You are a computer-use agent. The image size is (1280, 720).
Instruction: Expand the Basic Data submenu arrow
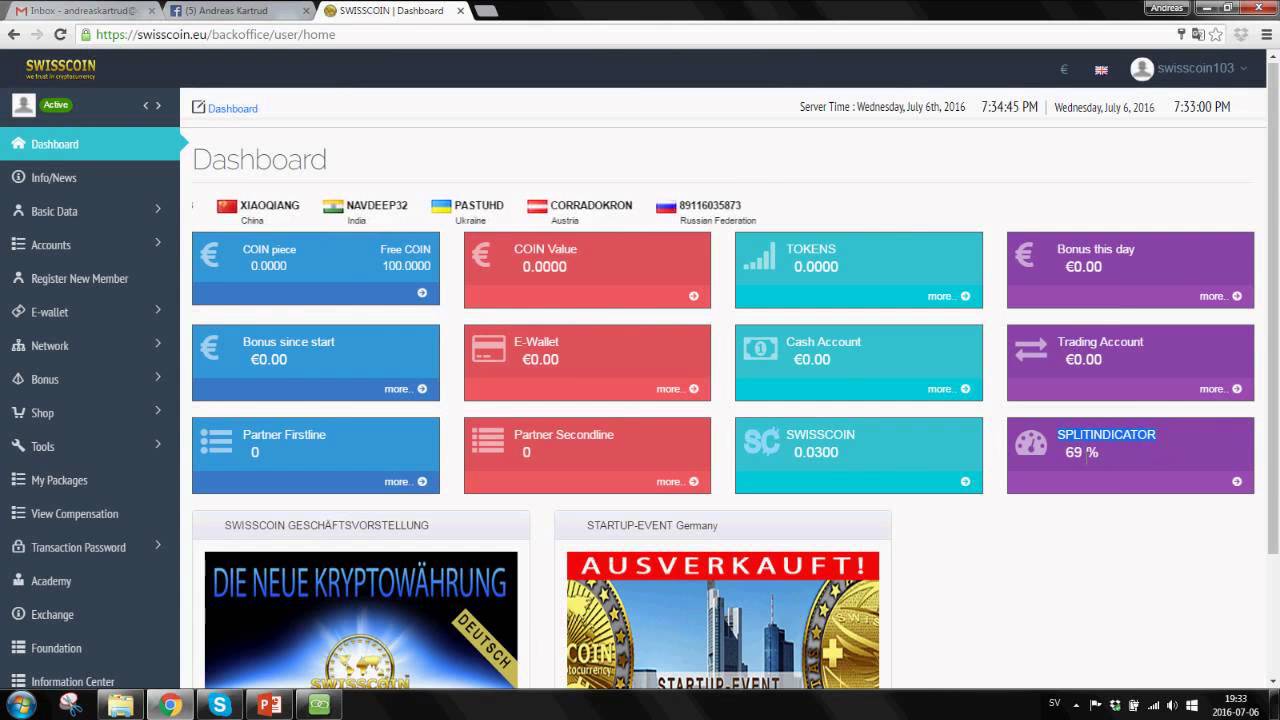point(158,210)
